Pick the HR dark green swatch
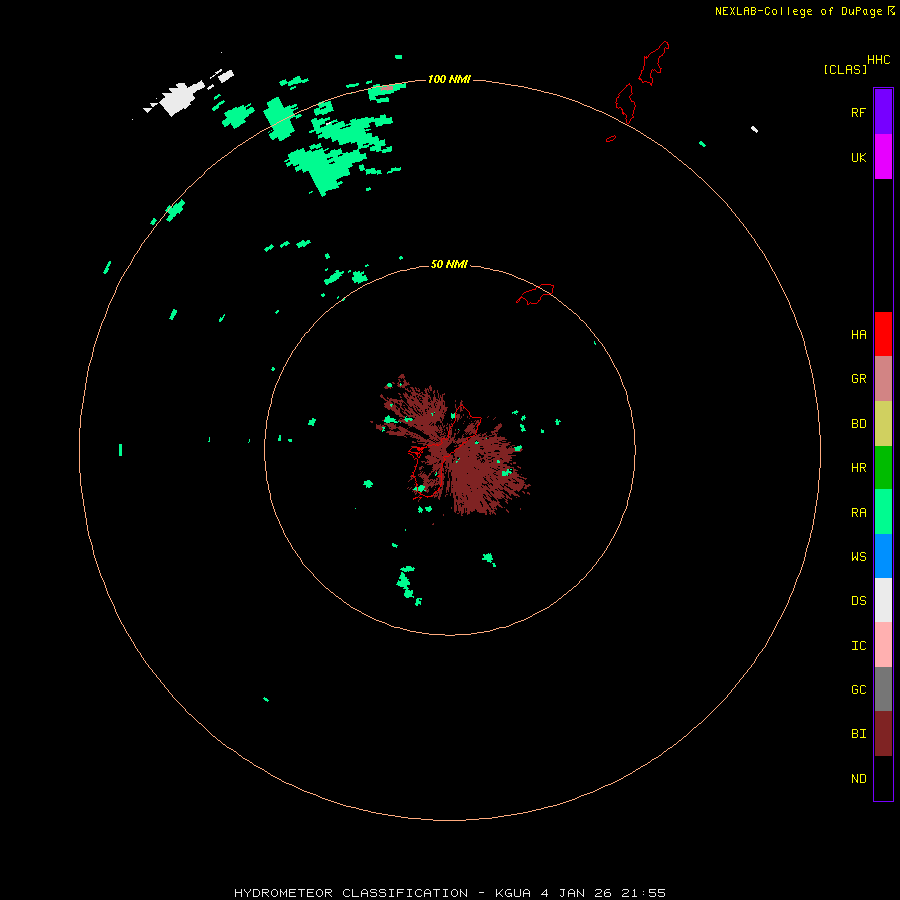Image resolution: width=900 pixels, height=900 pixels. [883, 468]
